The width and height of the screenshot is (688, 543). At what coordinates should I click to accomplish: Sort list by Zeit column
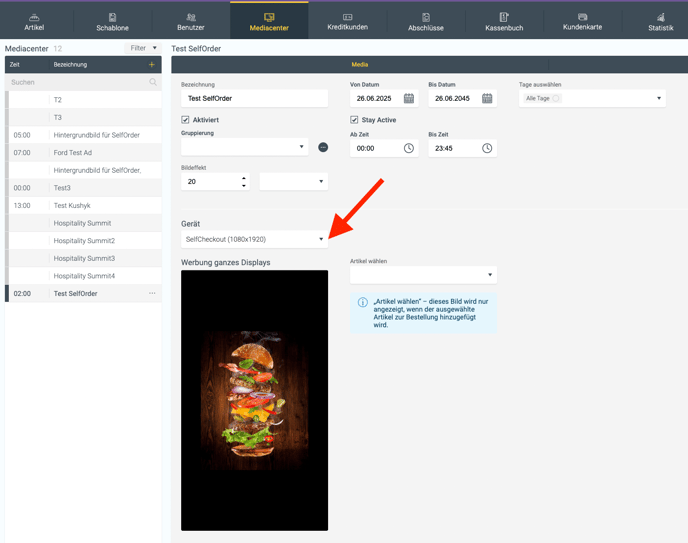(x=15, y=64)
